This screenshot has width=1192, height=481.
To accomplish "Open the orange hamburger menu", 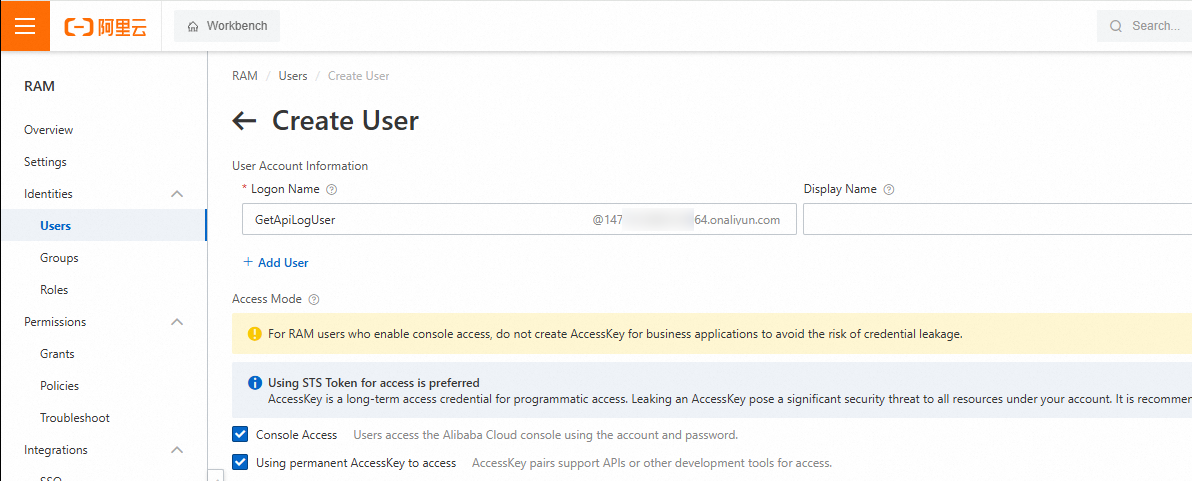I will [x=25, y=26].
